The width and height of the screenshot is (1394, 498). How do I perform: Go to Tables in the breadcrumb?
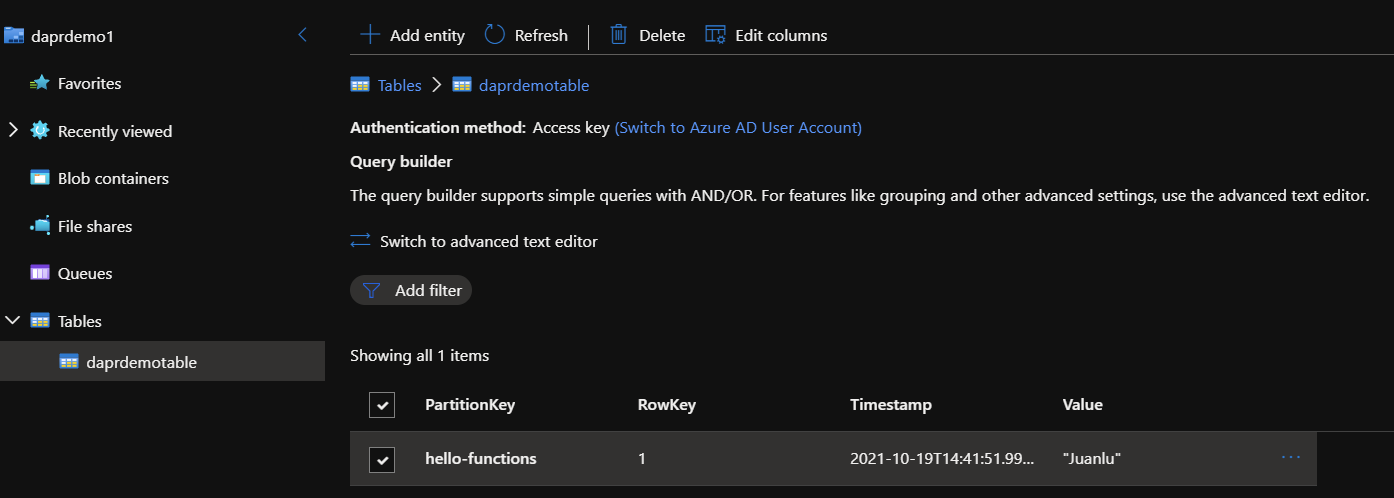point(399,86)
